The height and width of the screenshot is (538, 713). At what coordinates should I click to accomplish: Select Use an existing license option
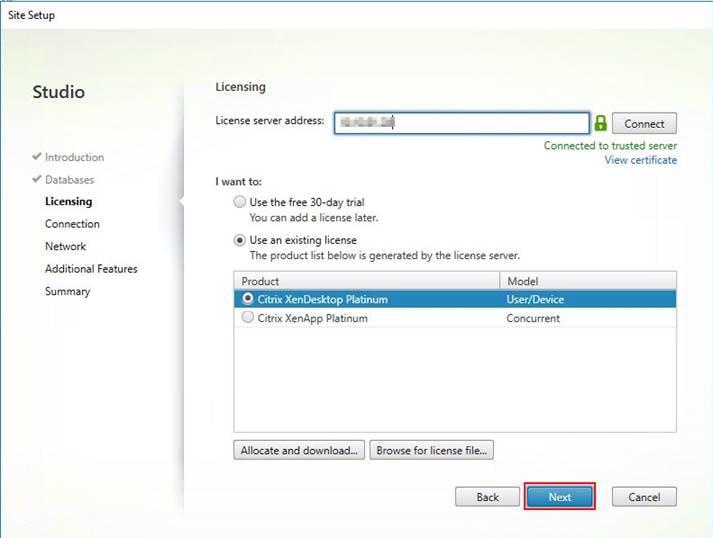pos(240,240)
